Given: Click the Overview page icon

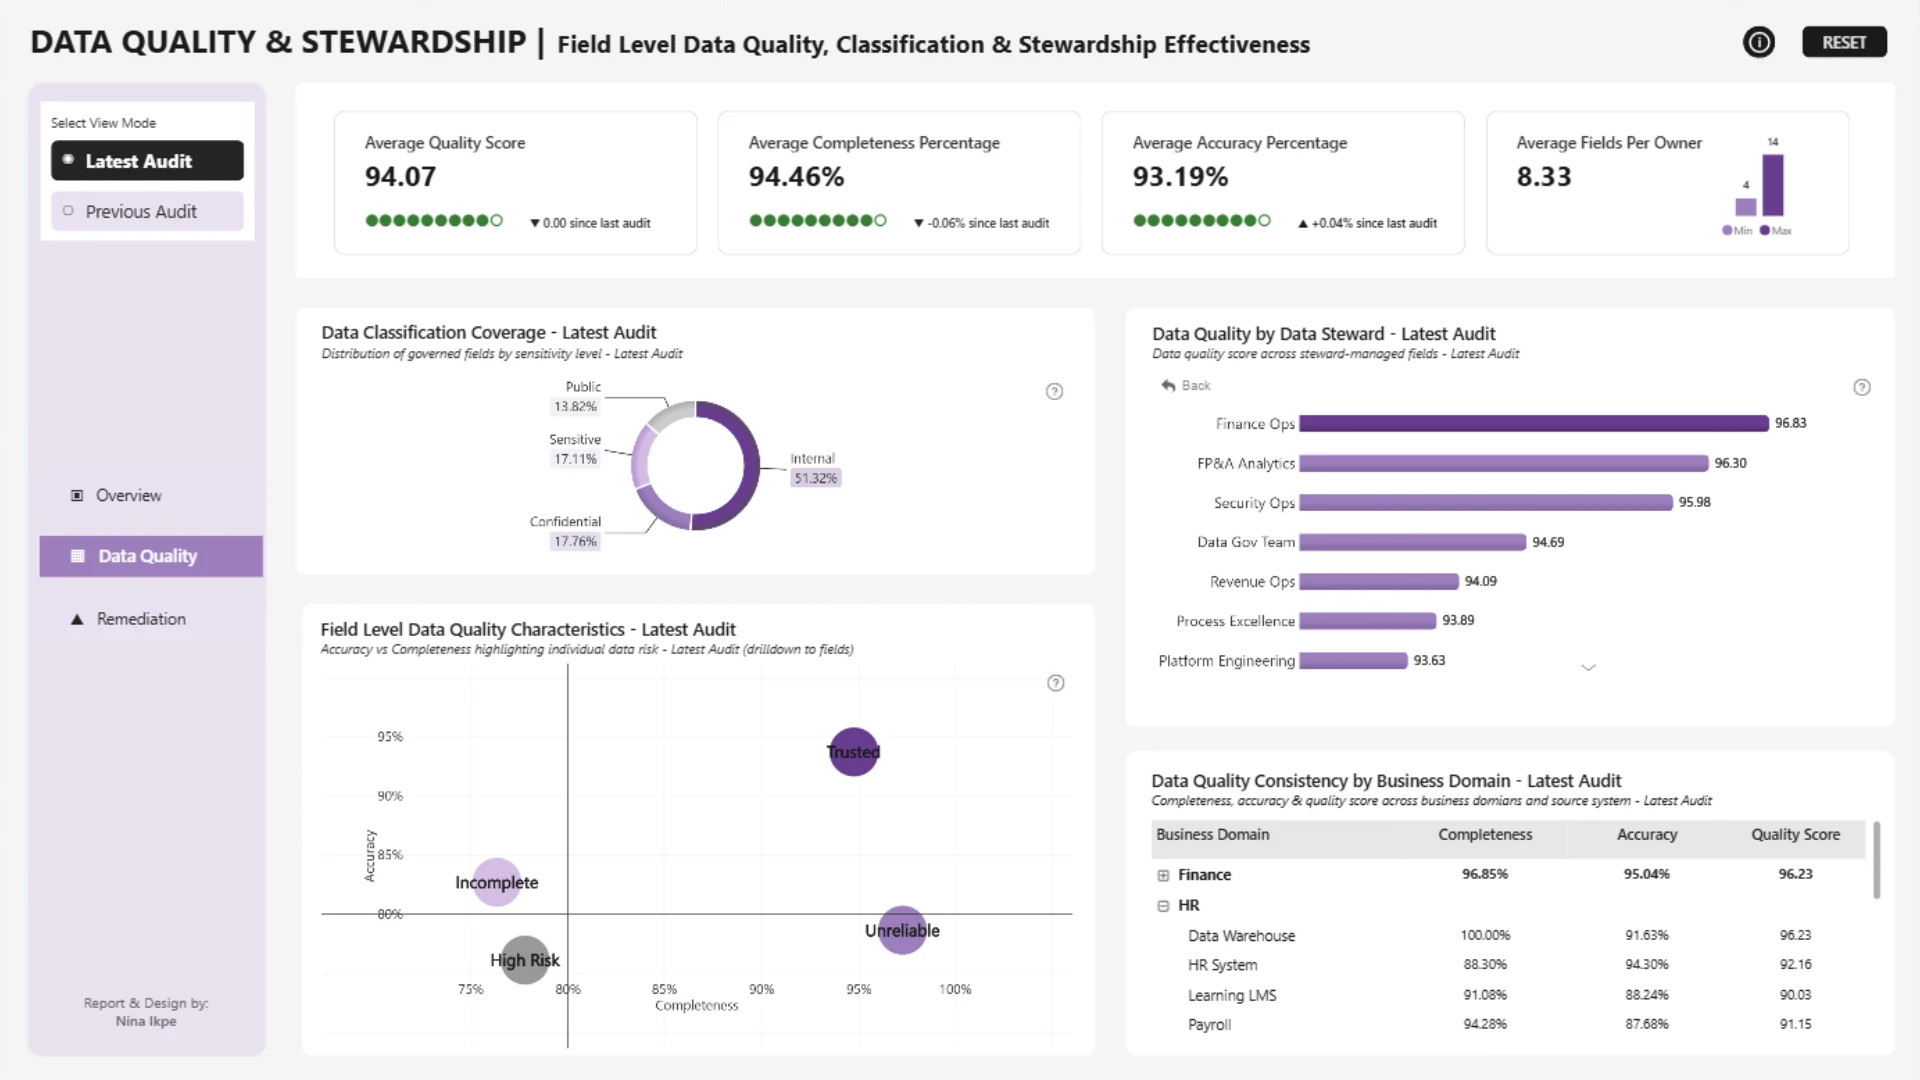Looking at the screenshot, I should 77,495.
